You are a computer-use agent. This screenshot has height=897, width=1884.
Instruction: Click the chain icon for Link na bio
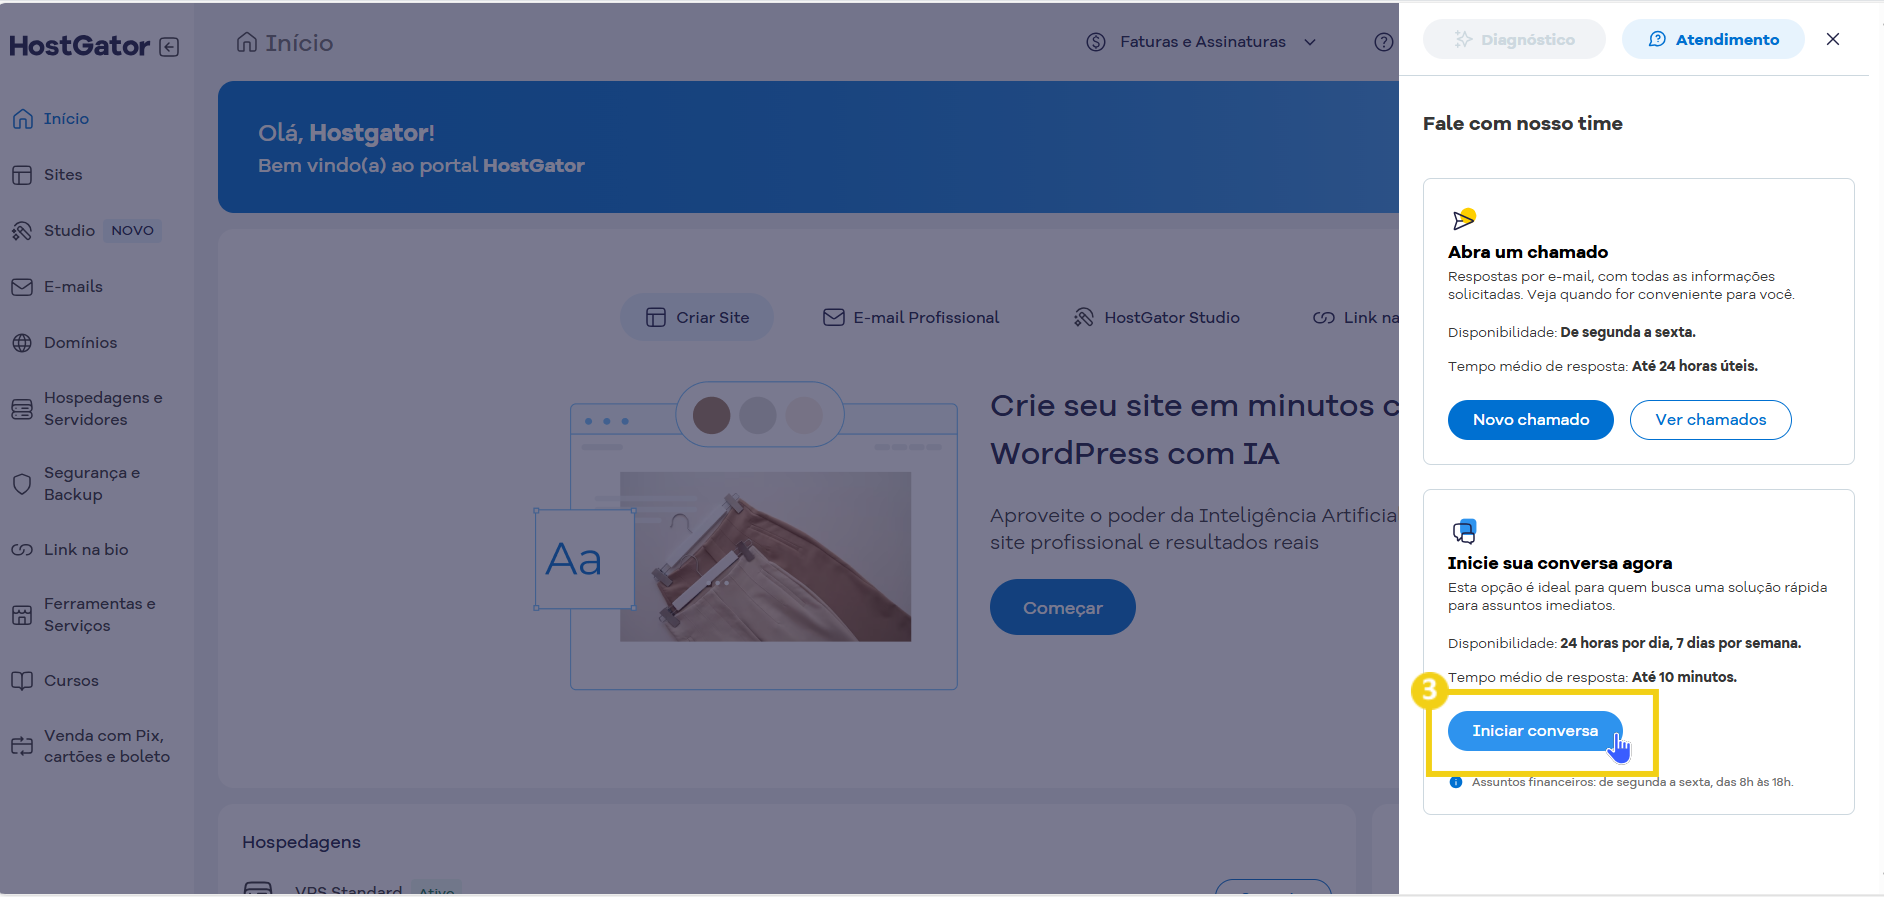[x=22, y=550]
